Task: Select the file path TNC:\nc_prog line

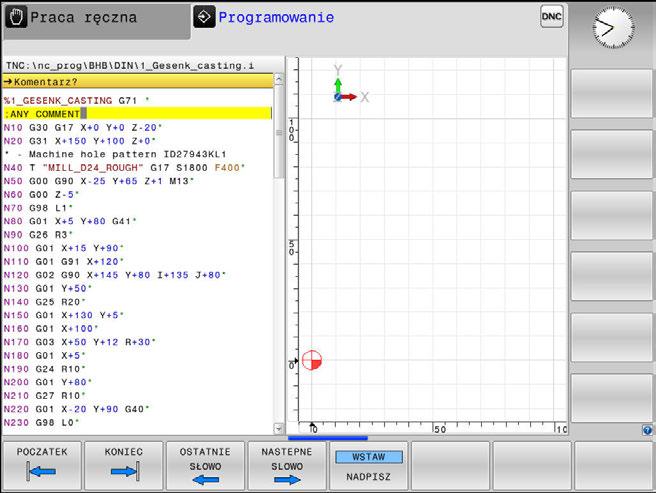Action: point(130,66)
